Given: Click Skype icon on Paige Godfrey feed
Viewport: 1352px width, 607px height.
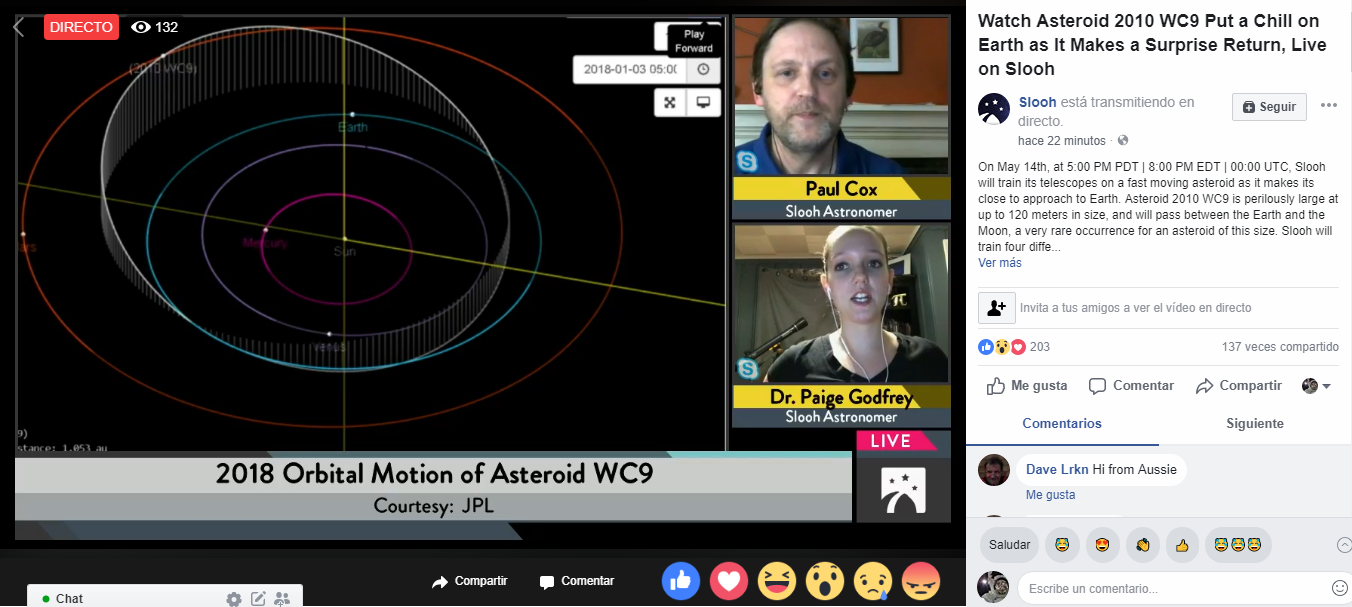Looking at the screenshot, I should click(747, 369).
